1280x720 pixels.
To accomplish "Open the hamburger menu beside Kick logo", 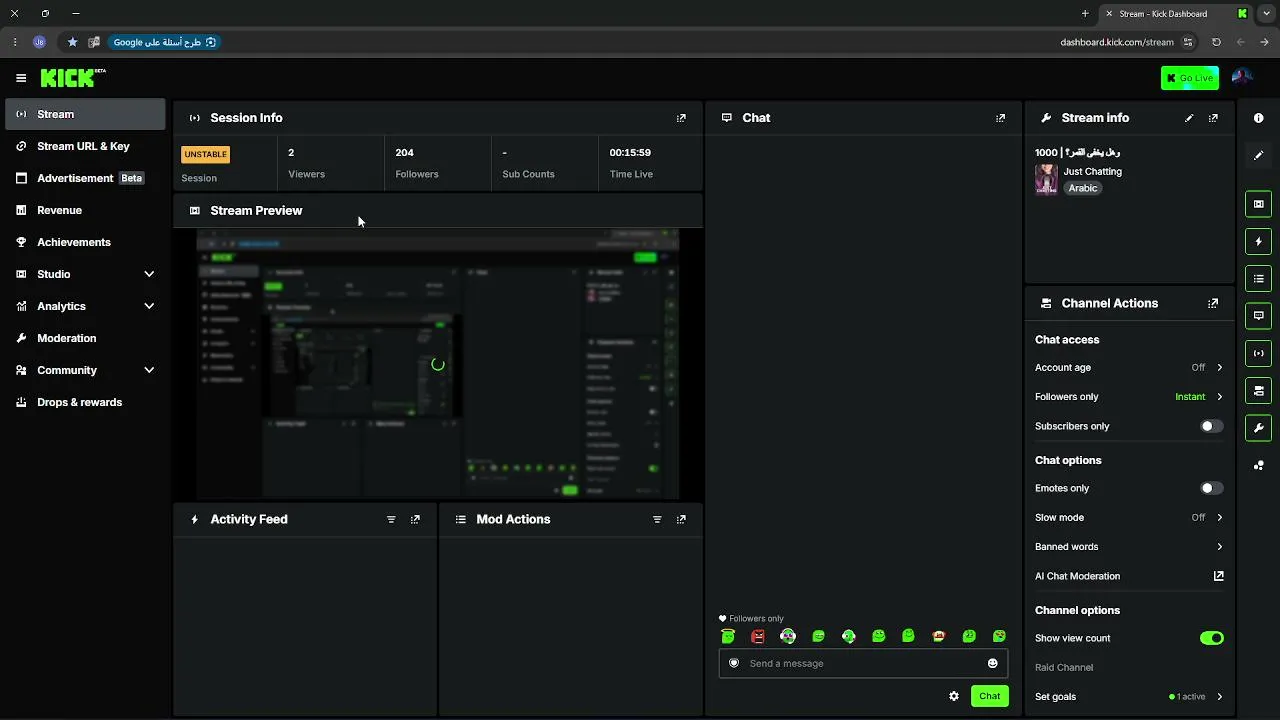I will coord(21,78).
